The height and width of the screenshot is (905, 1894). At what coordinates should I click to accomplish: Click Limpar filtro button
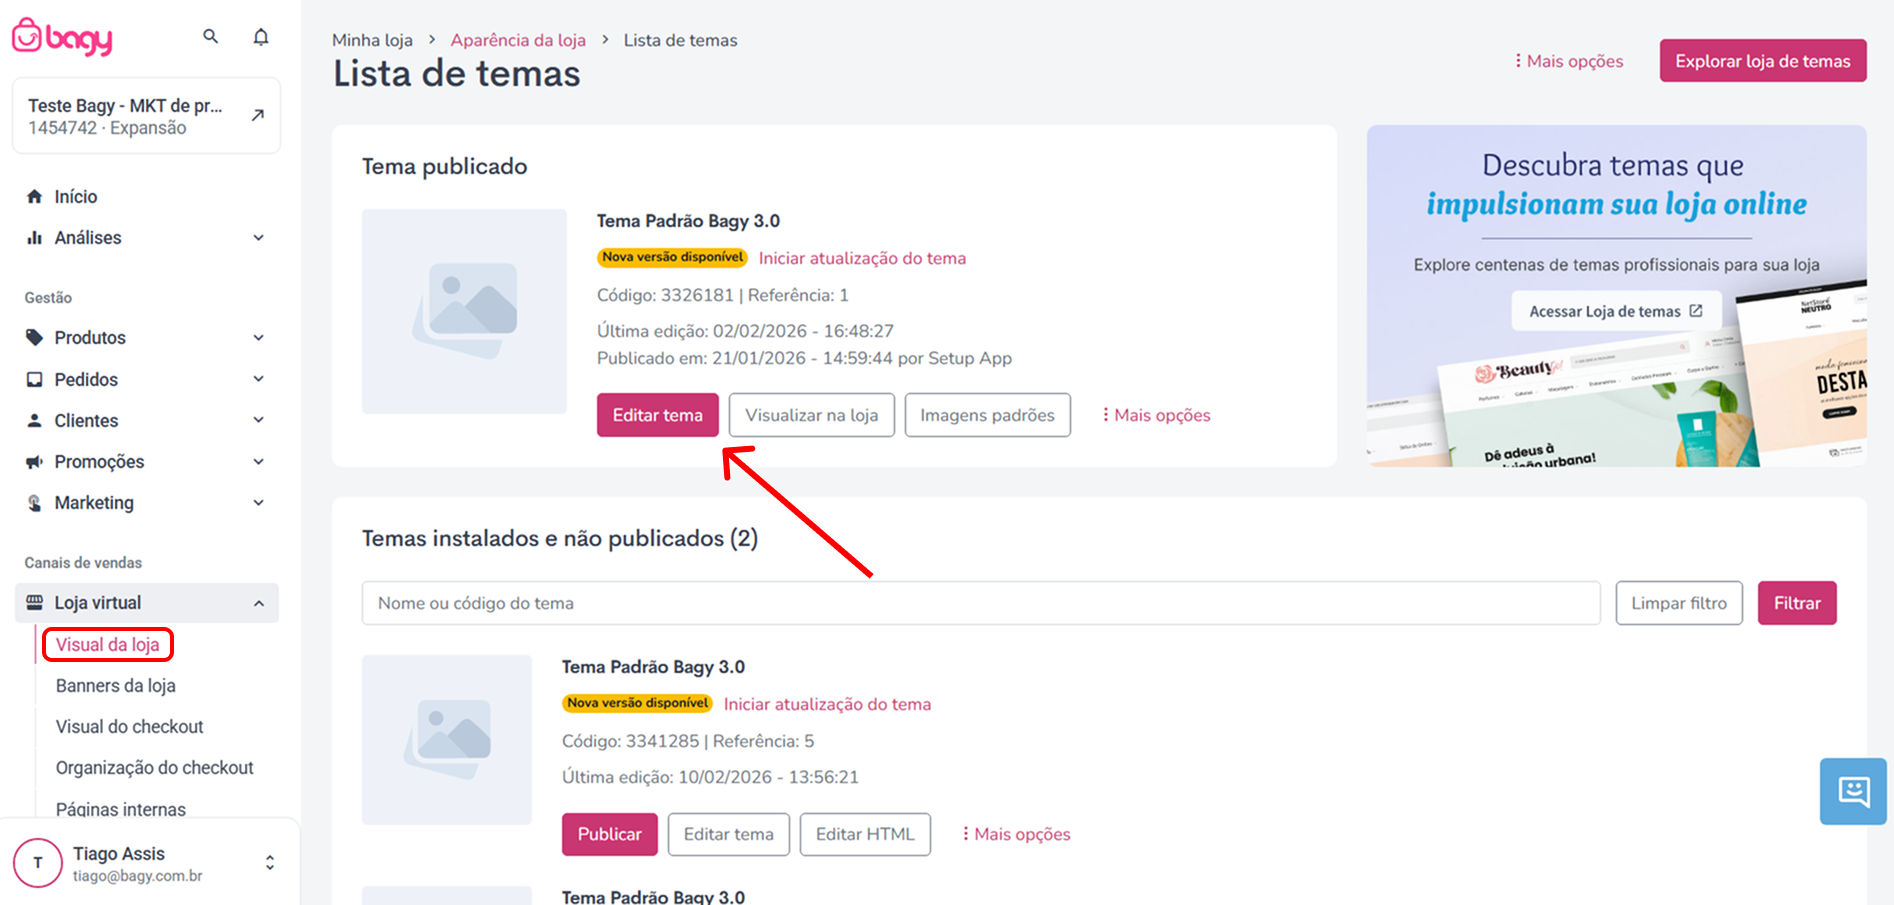1679,603
